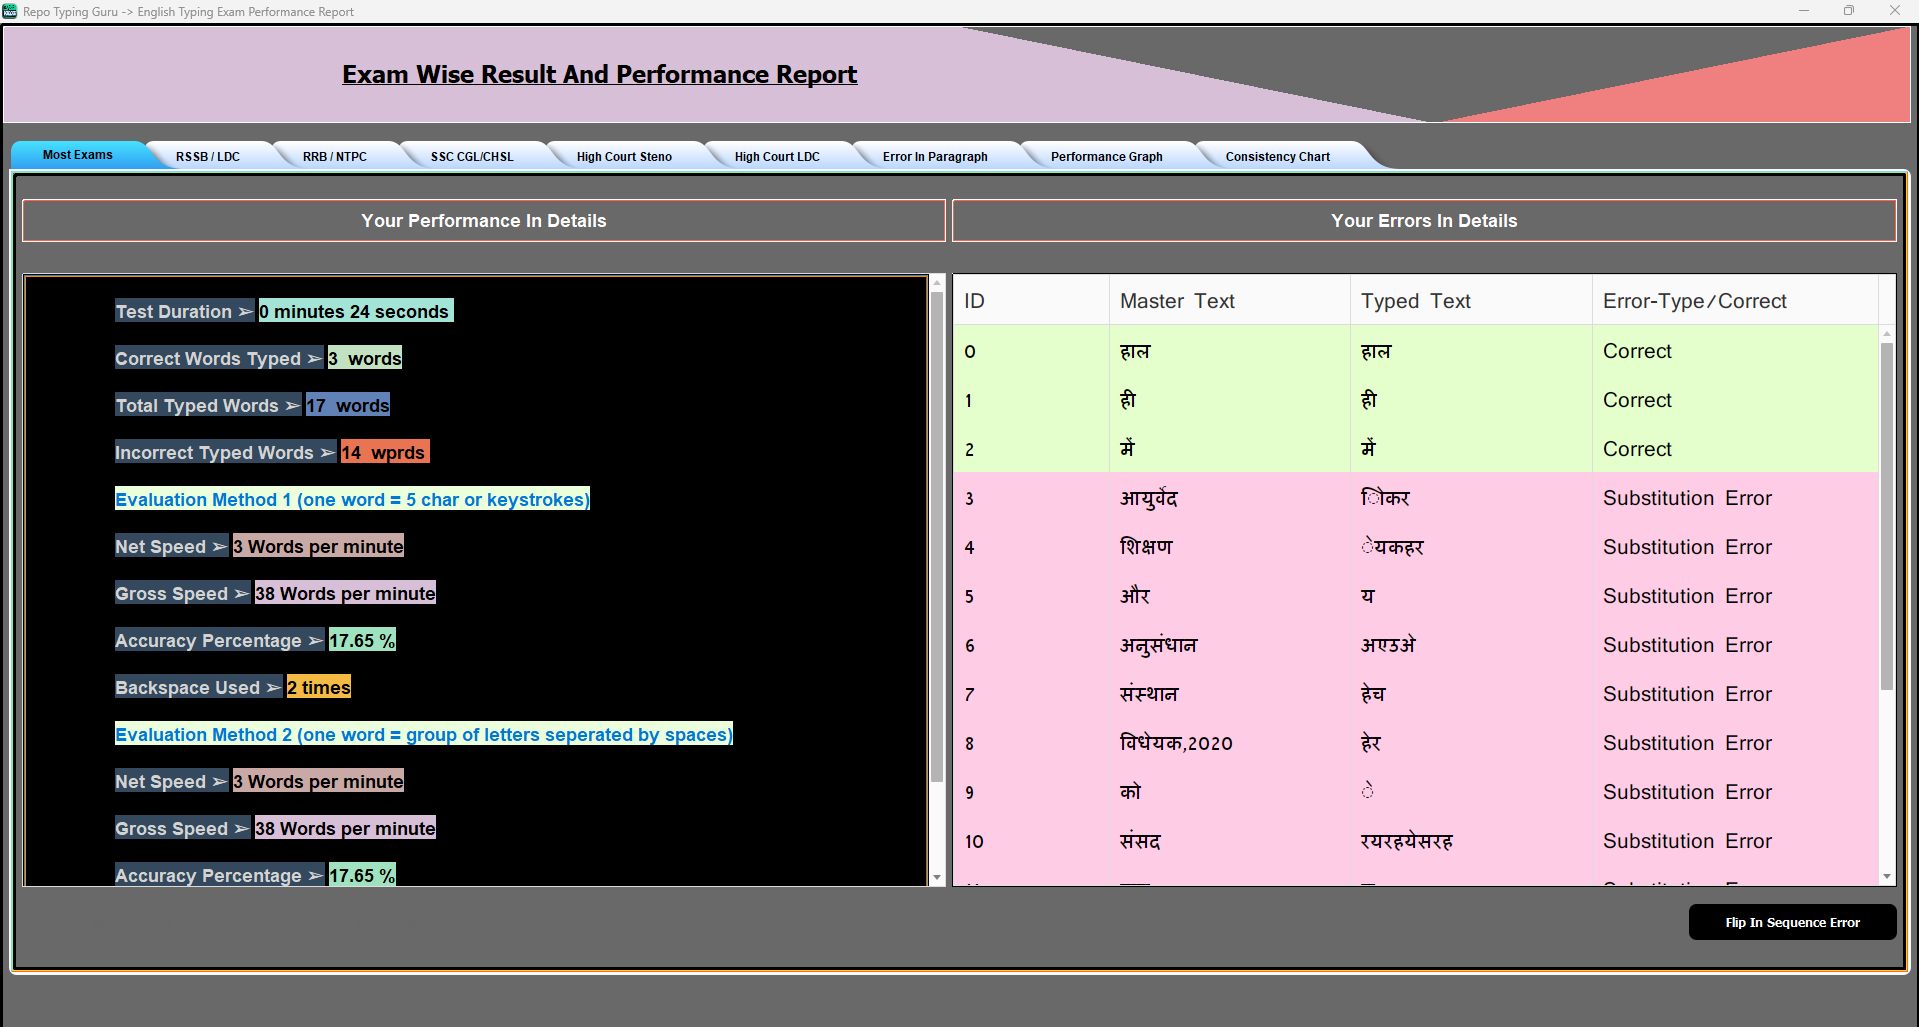Select master text 'शिक्षण' in row 4
The width and height of the screenshot is (1919, 1027).
point(1146,547)
